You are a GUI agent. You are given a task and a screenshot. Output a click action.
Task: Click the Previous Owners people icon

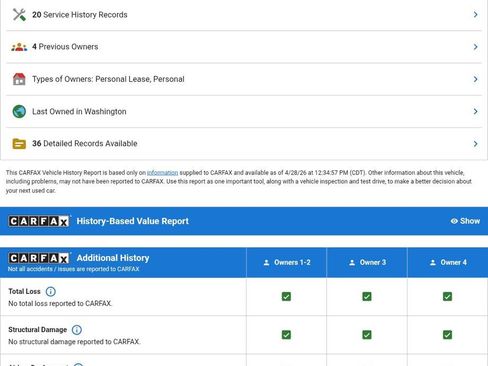(19, 47)
